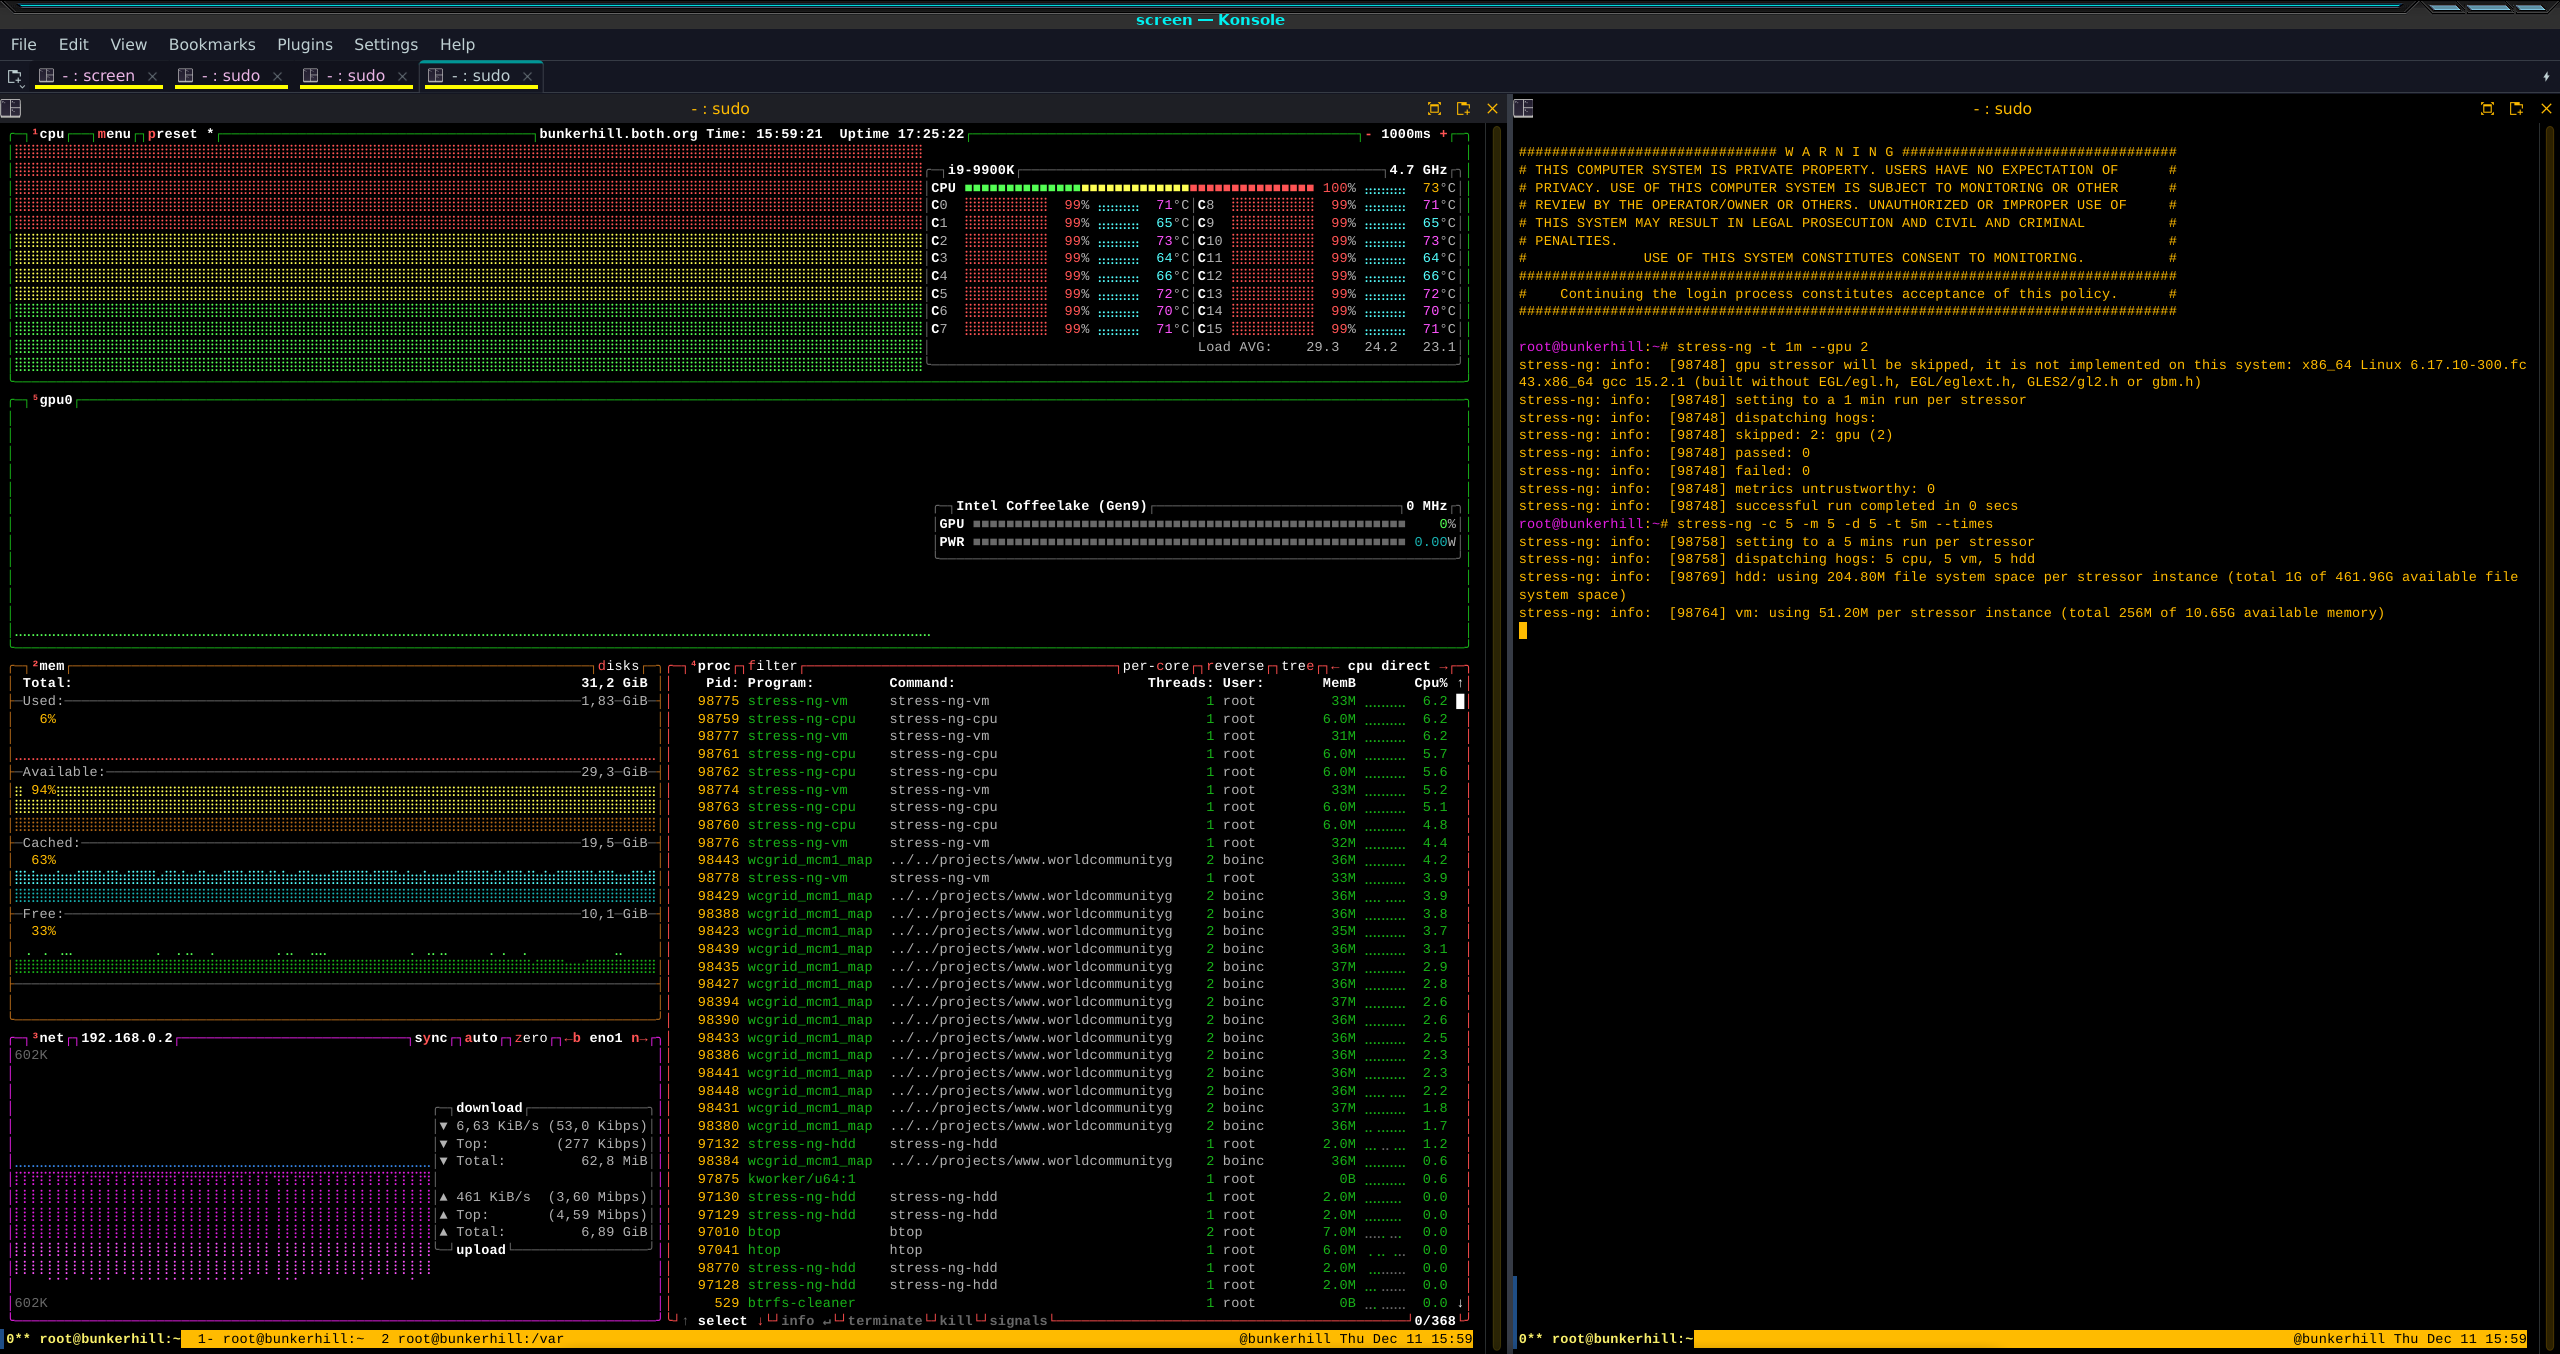Detach right pane into new tab icon
Image resolution: width=2560 pixels, height=1354 pixels.
2516,109
